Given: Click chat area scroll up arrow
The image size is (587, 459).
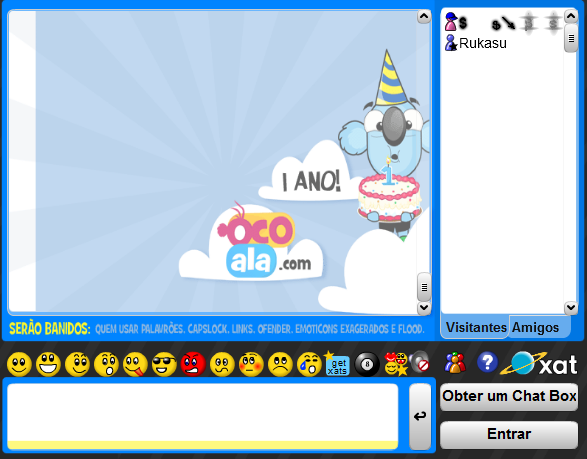Looking at the screenshot, I should point(424,16).
